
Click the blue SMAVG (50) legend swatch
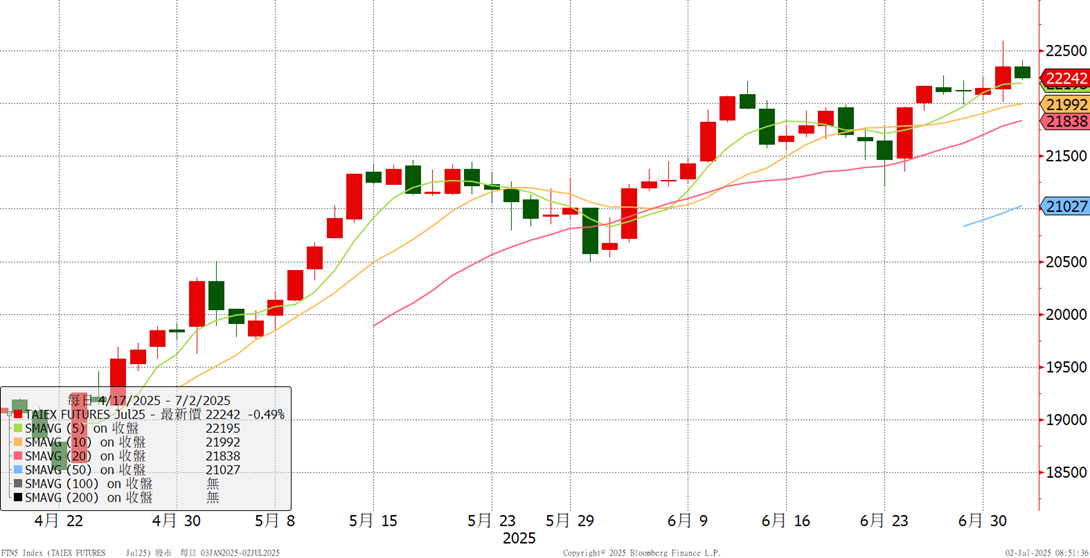(17, 470)
